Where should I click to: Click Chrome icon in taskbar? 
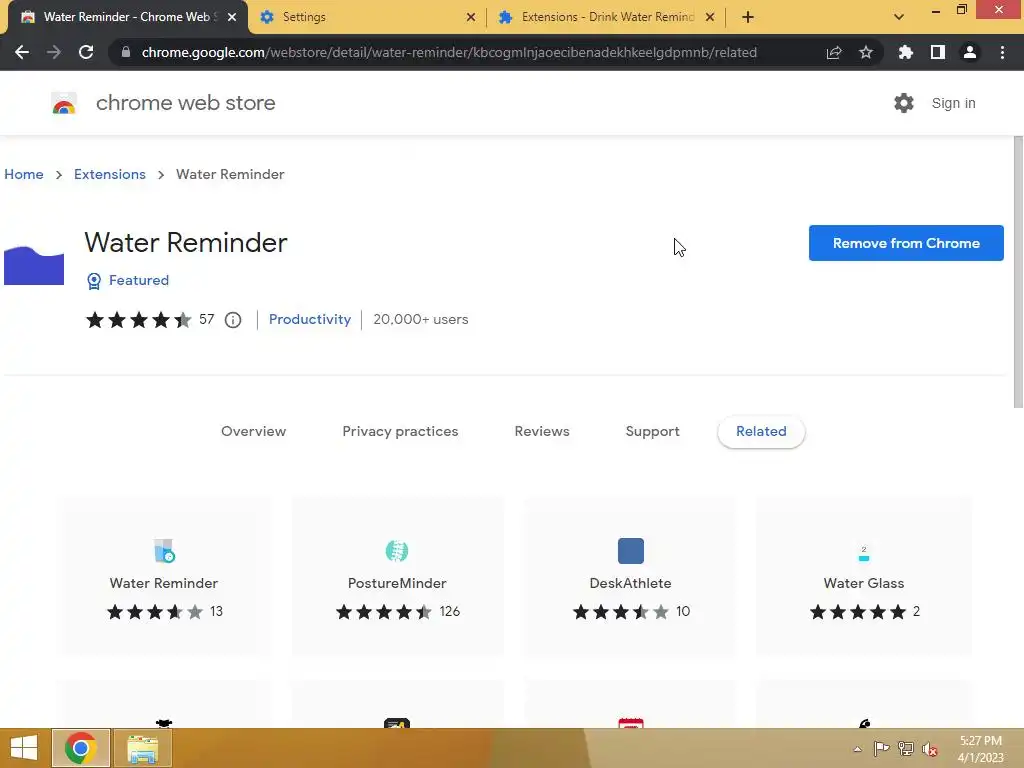tap(81, 748)
